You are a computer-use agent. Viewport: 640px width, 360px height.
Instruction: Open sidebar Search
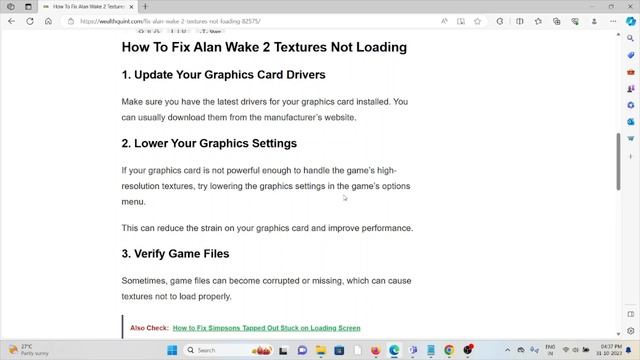(631, 38)
